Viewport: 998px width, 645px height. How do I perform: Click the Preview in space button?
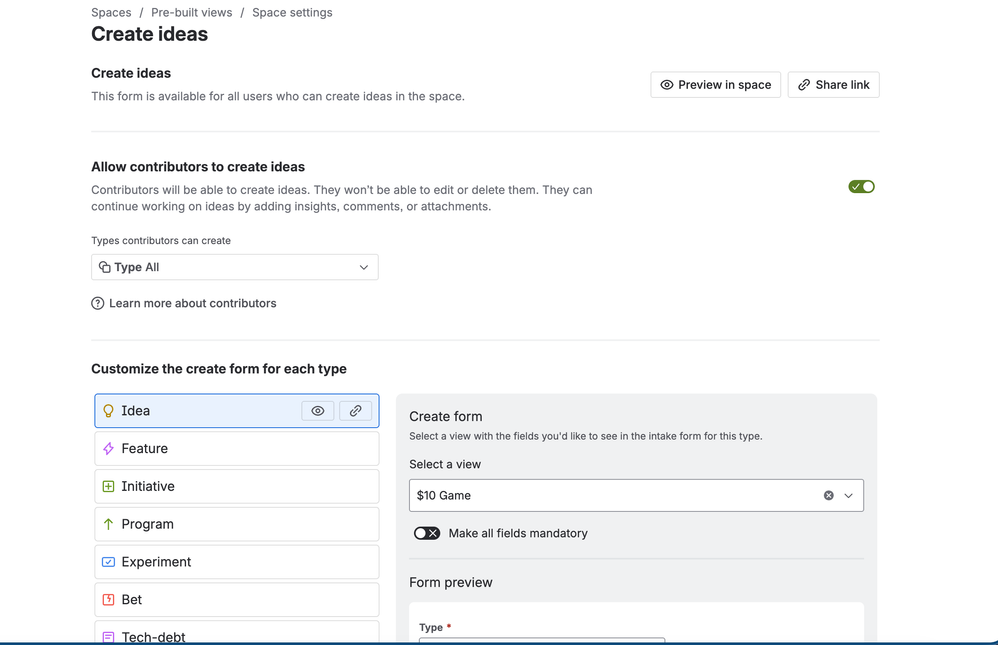[715, 85]
